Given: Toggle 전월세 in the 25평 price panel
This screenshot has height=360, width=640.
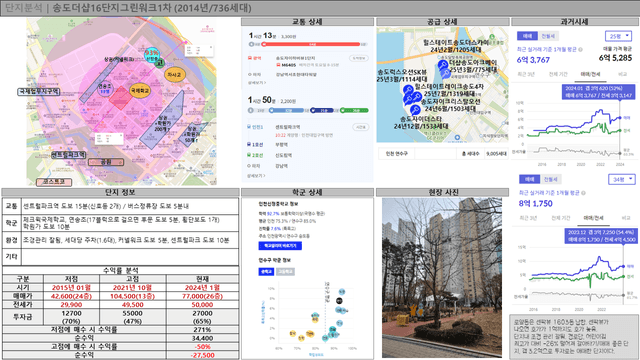Looking at the screenshot, I should (548, 36).
